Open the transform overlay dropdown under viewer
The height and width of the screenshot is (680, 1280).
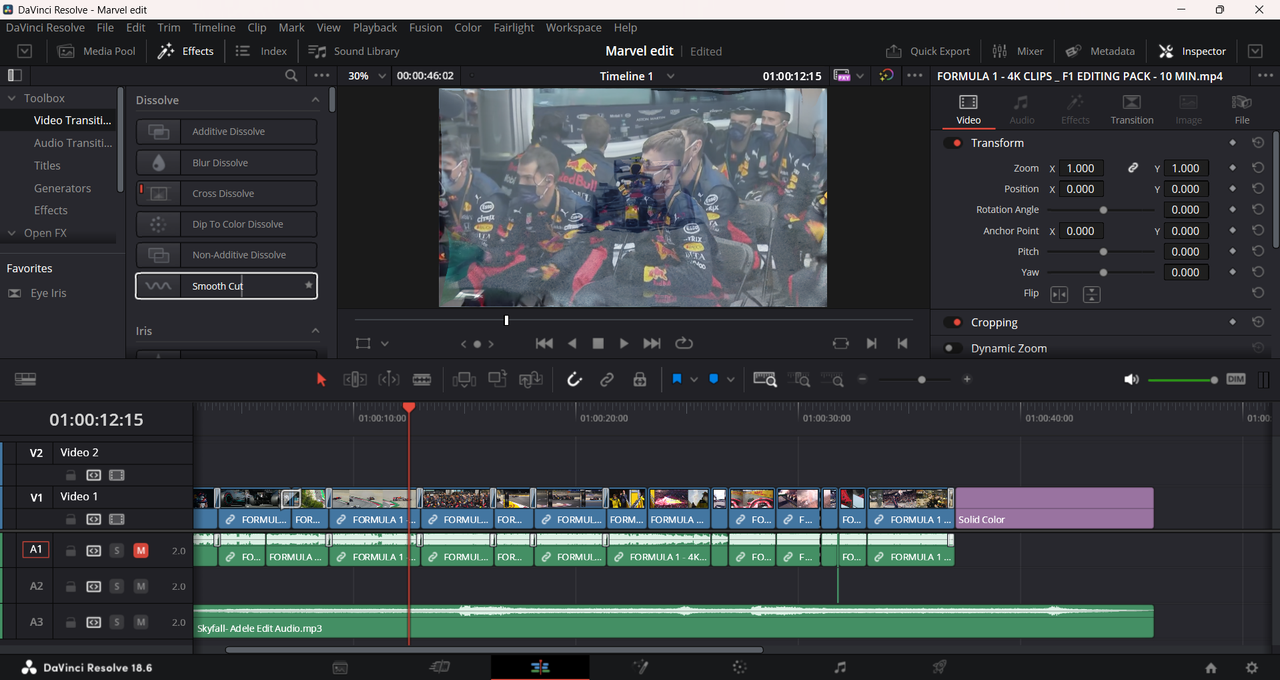point(385,343)
